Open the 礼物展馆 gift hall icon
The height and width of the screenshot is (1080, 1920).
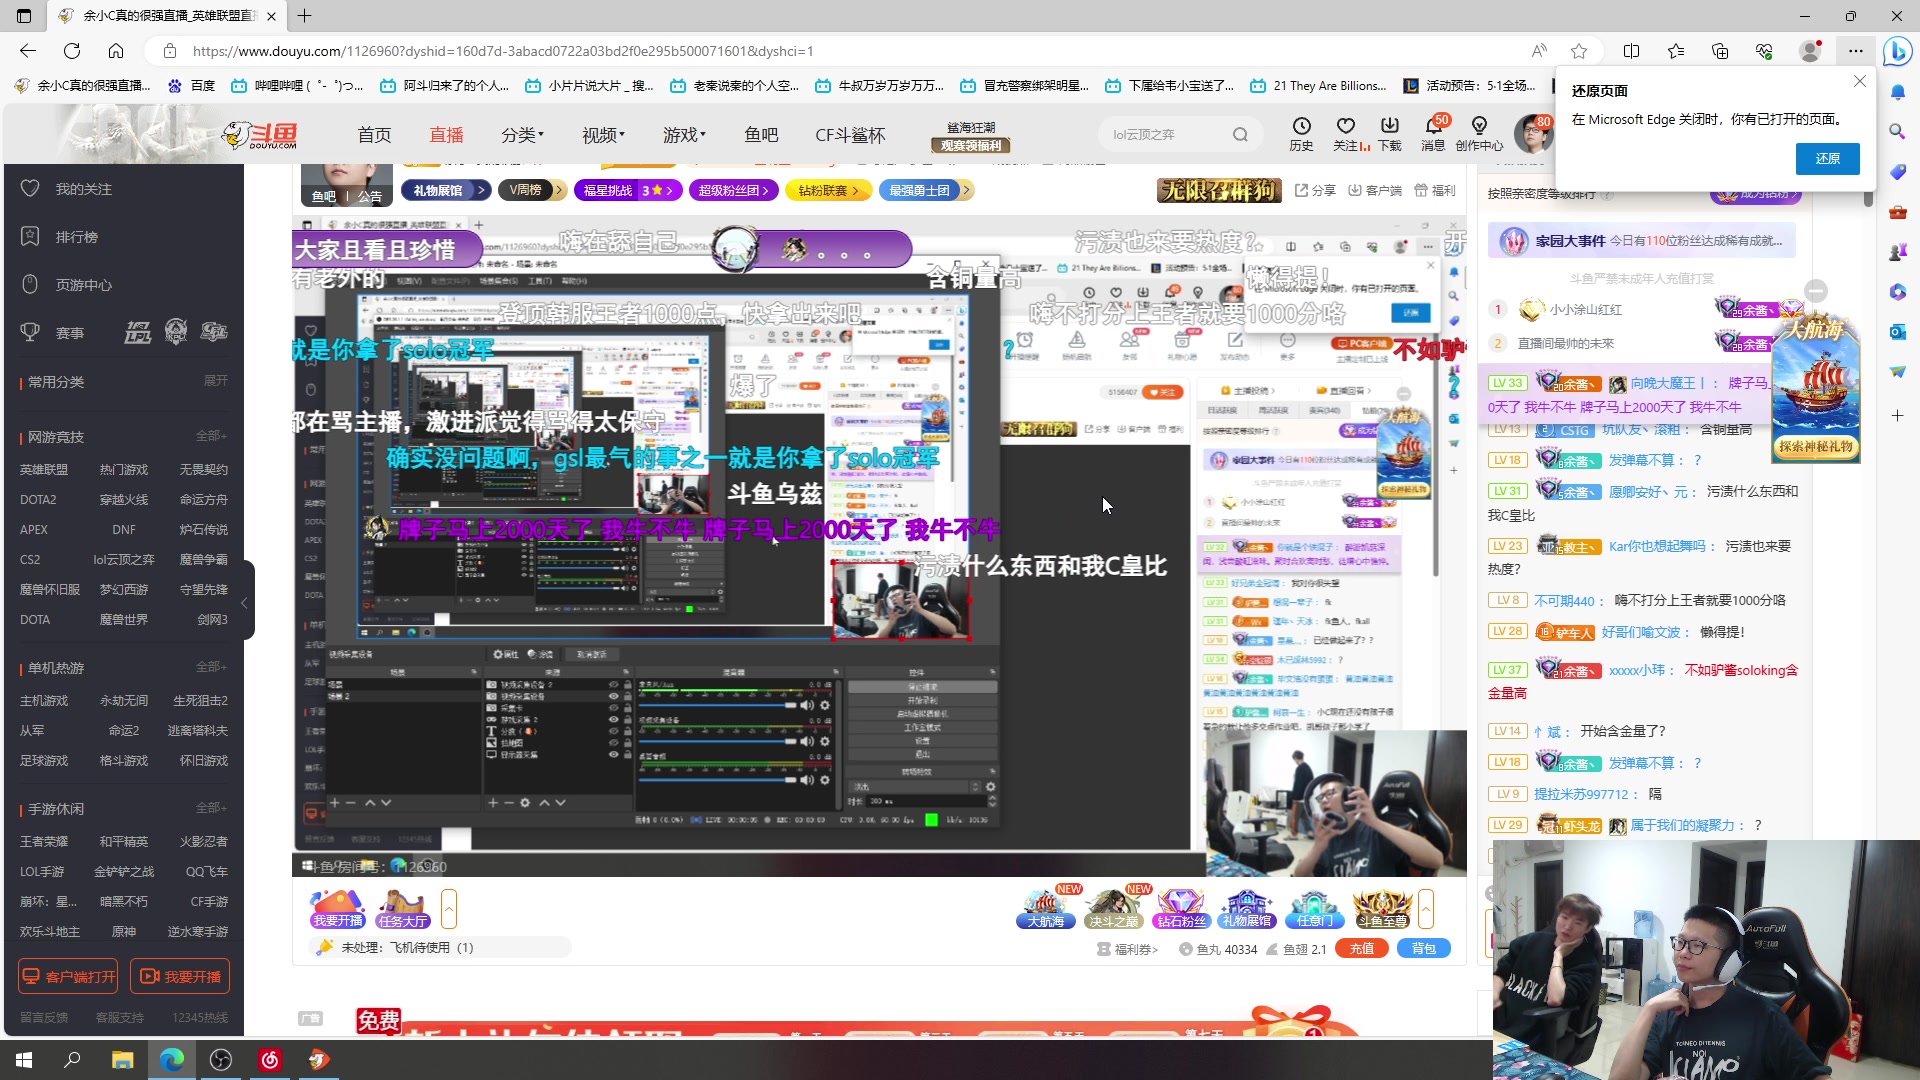(1247, 905)
